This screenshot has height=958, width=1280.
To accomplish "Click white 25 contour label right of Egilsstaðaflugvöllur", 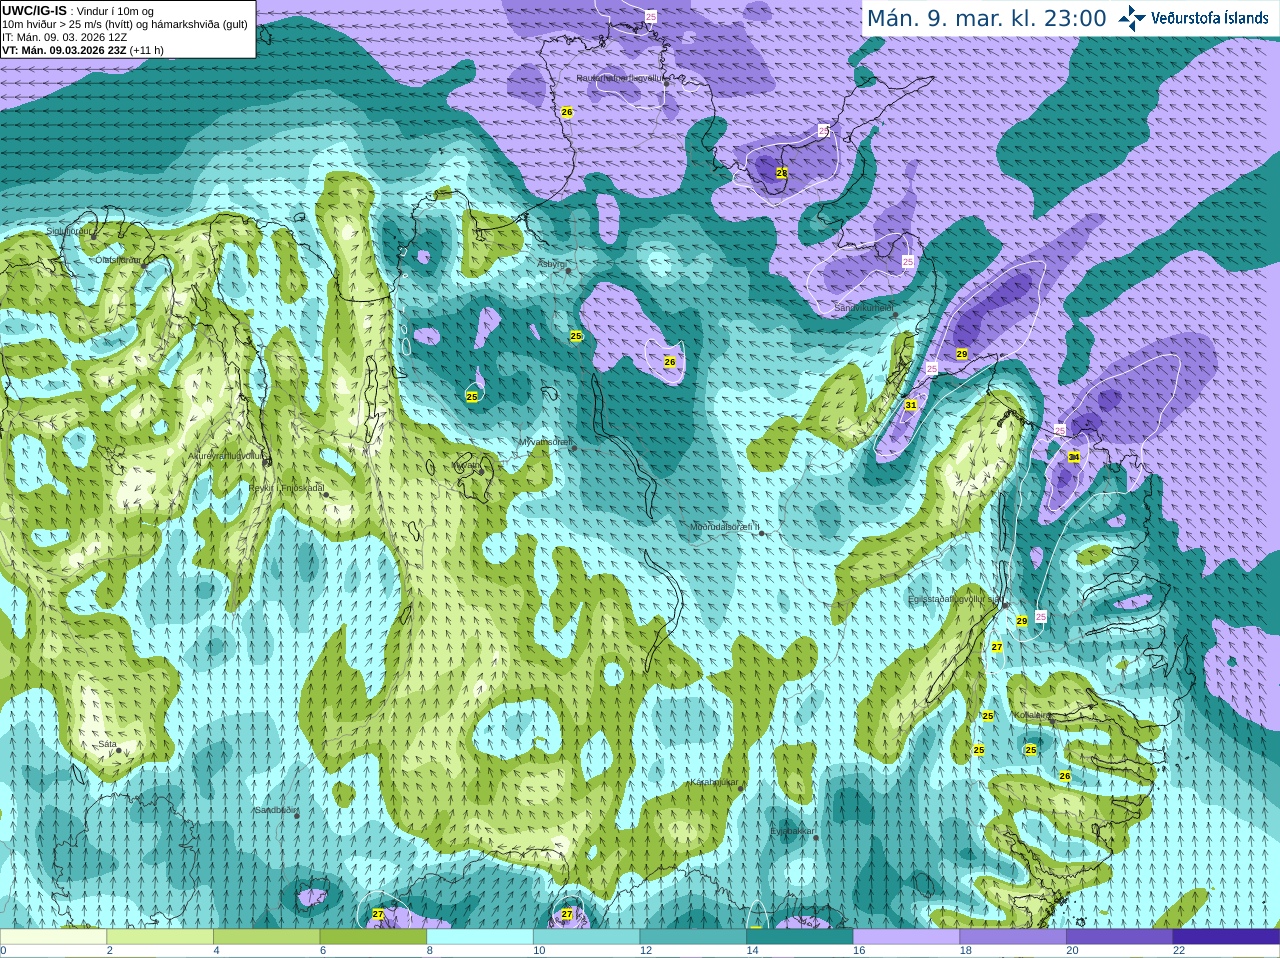I will pos(1041,616).
